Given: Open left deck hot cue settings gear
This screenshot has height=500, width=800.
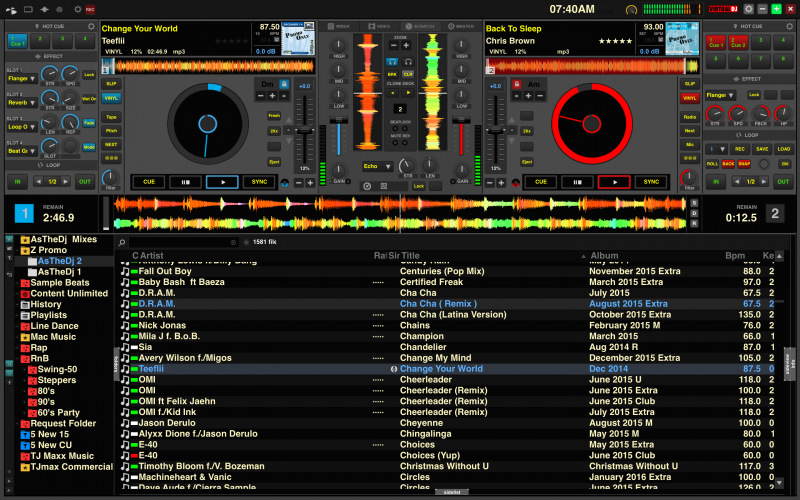Looking at the screenshot, I should tap(91, 26).
